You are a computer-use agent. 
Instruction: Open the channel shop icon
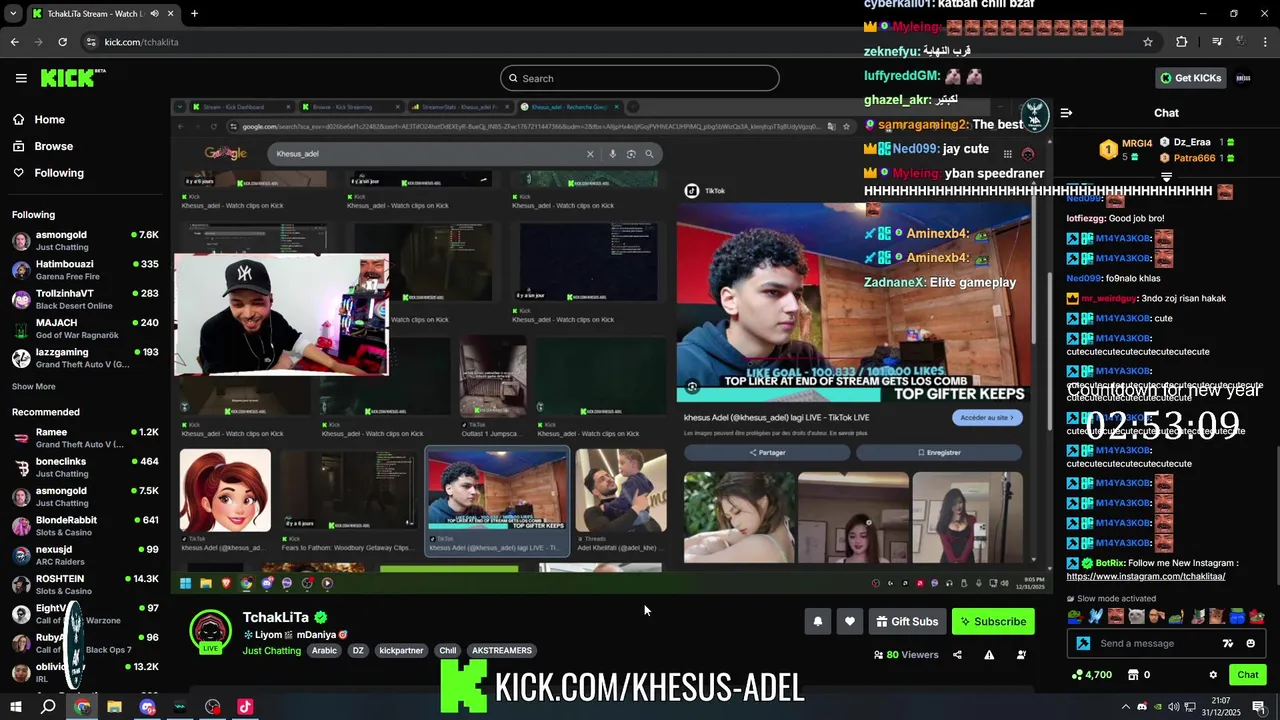click(x=1134, y=675)
